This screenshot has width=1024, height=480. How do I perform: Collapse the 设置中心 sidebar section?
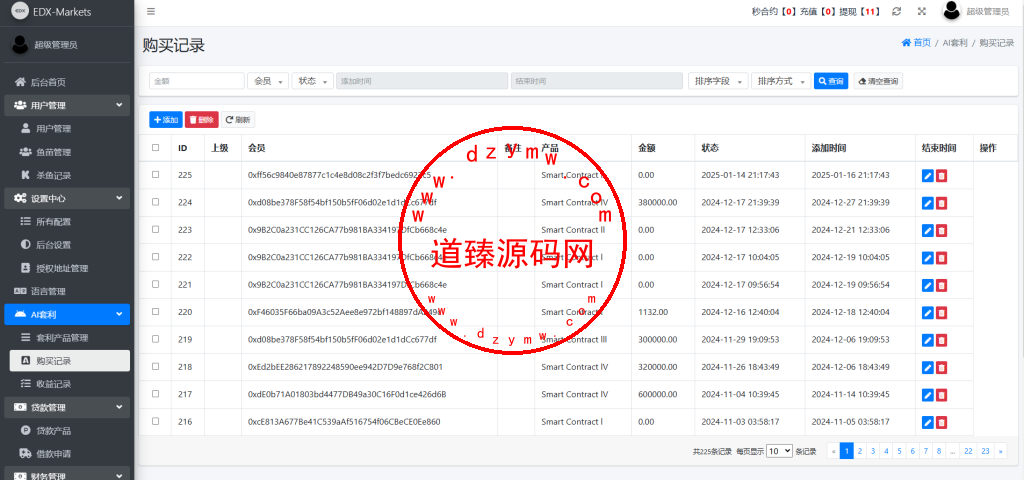pos(67,198)
